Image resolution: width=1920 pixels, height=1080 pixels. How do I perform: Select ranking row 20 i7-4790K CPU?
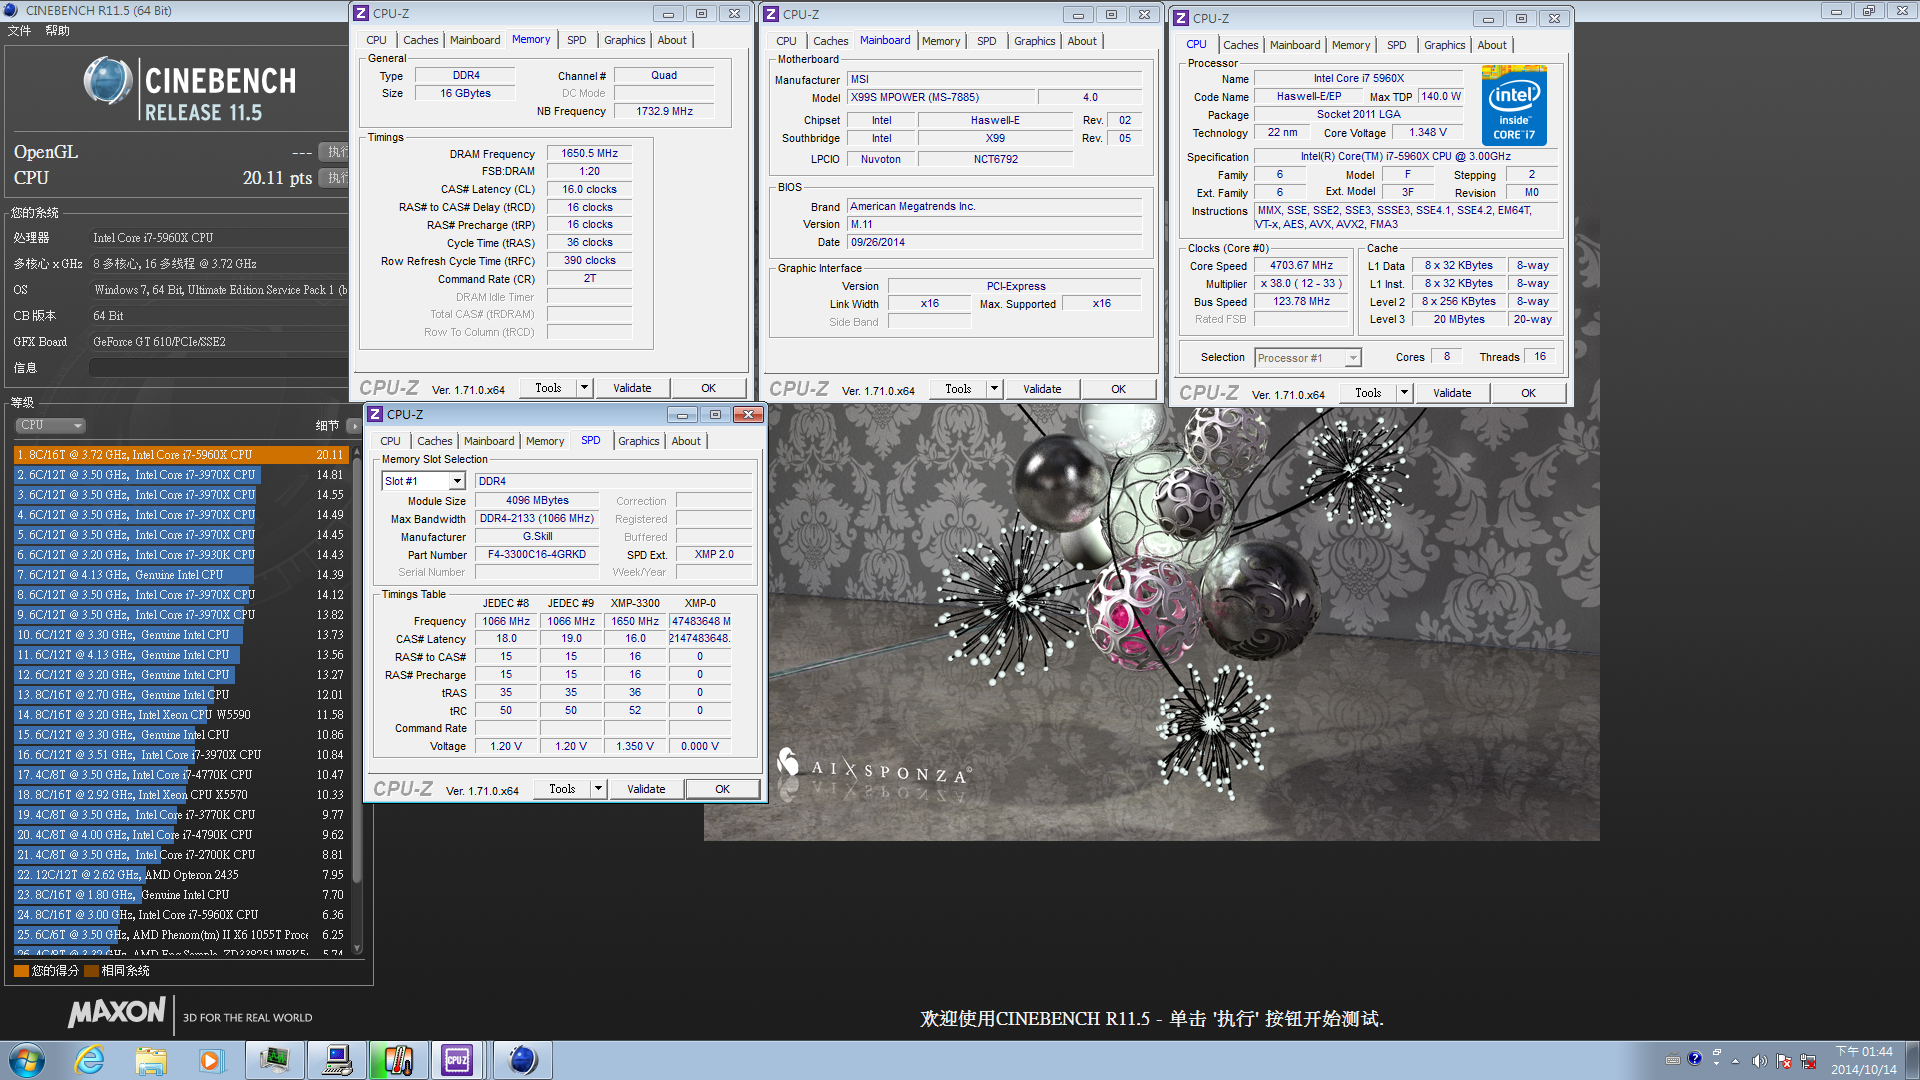180,835
